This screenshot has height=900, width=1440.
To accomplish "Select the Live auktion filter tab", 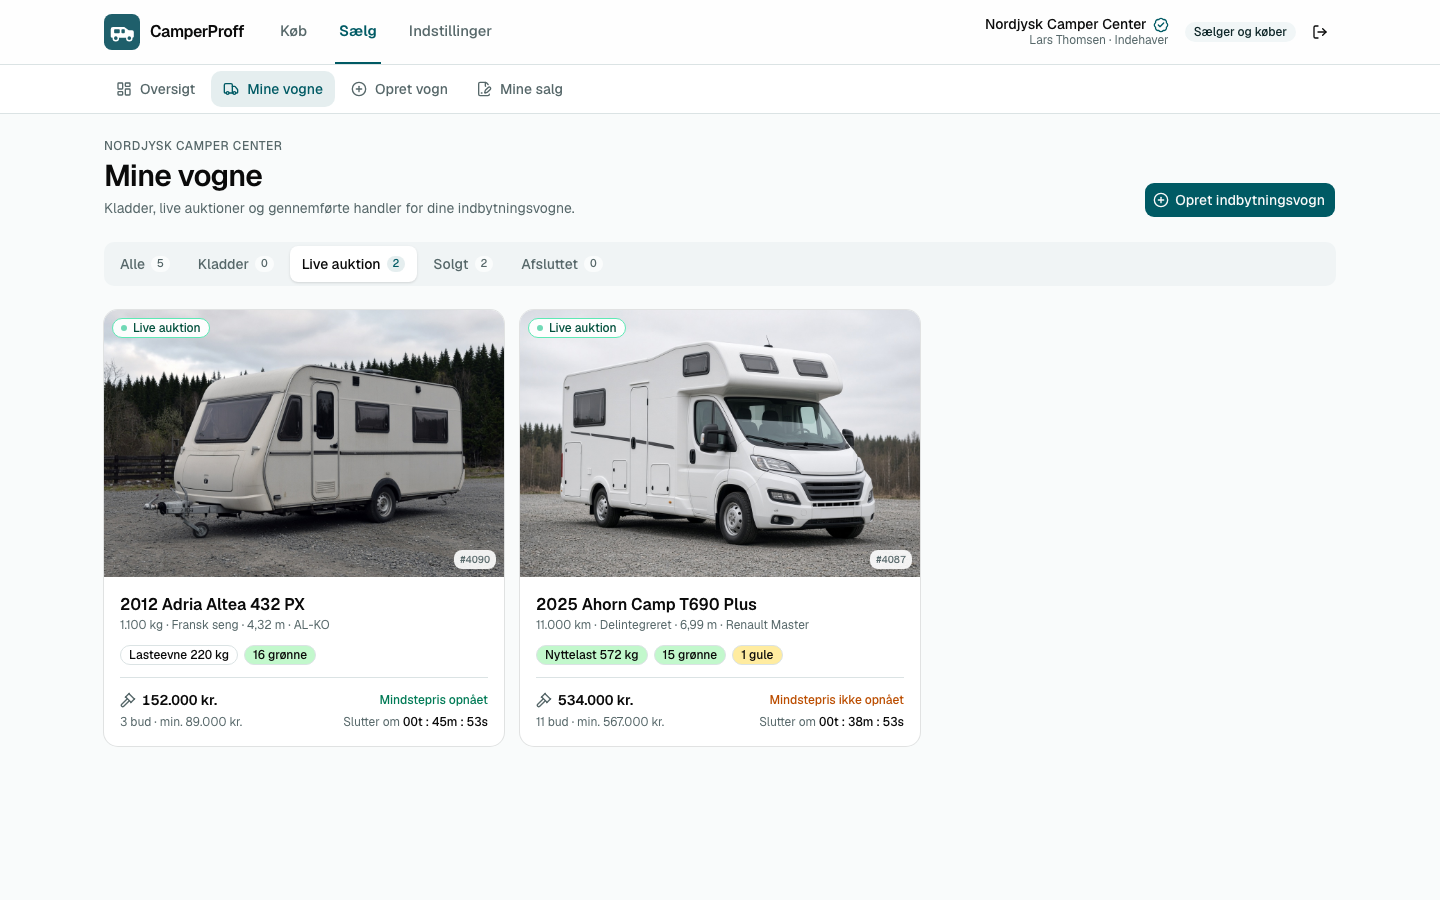I will [353, 264].
